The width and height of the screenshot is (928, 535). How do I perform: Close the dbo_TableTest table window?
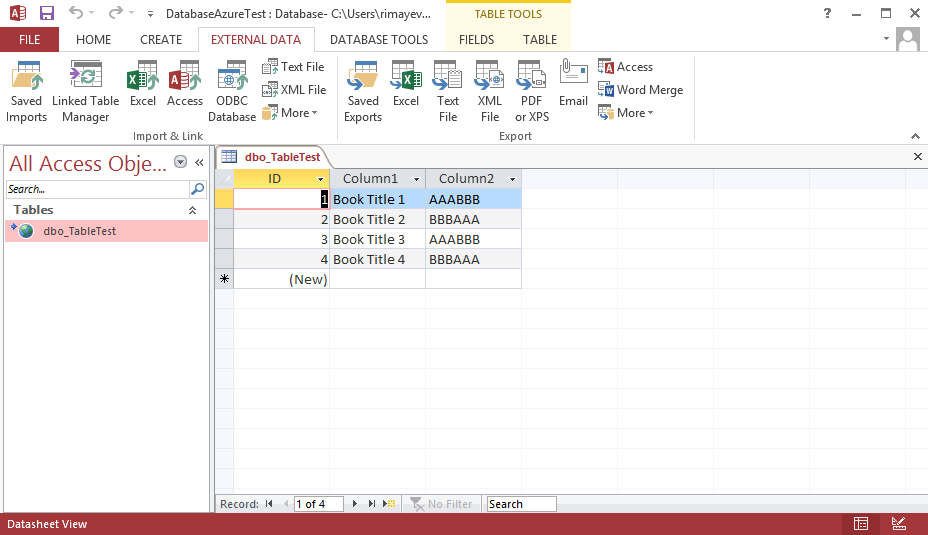917,156
